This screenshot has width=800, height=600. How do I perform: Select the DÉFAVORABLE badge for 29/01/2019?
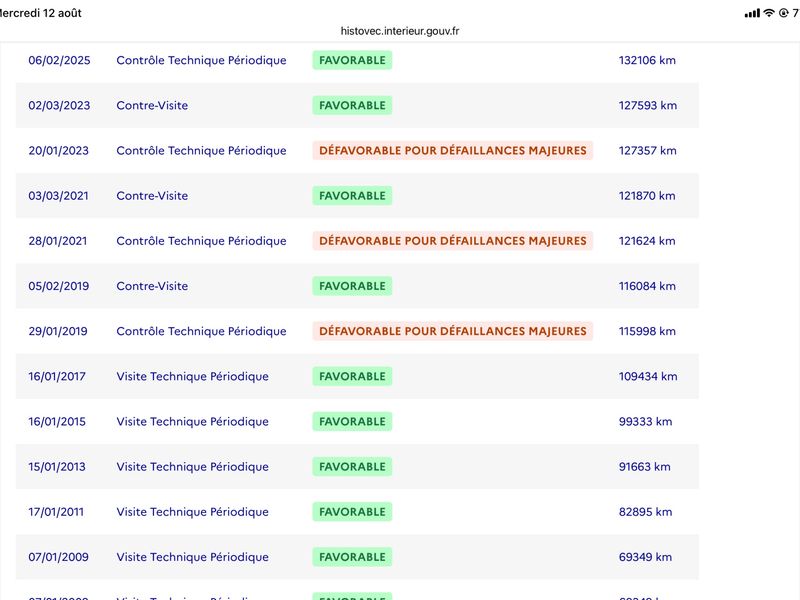453,331
